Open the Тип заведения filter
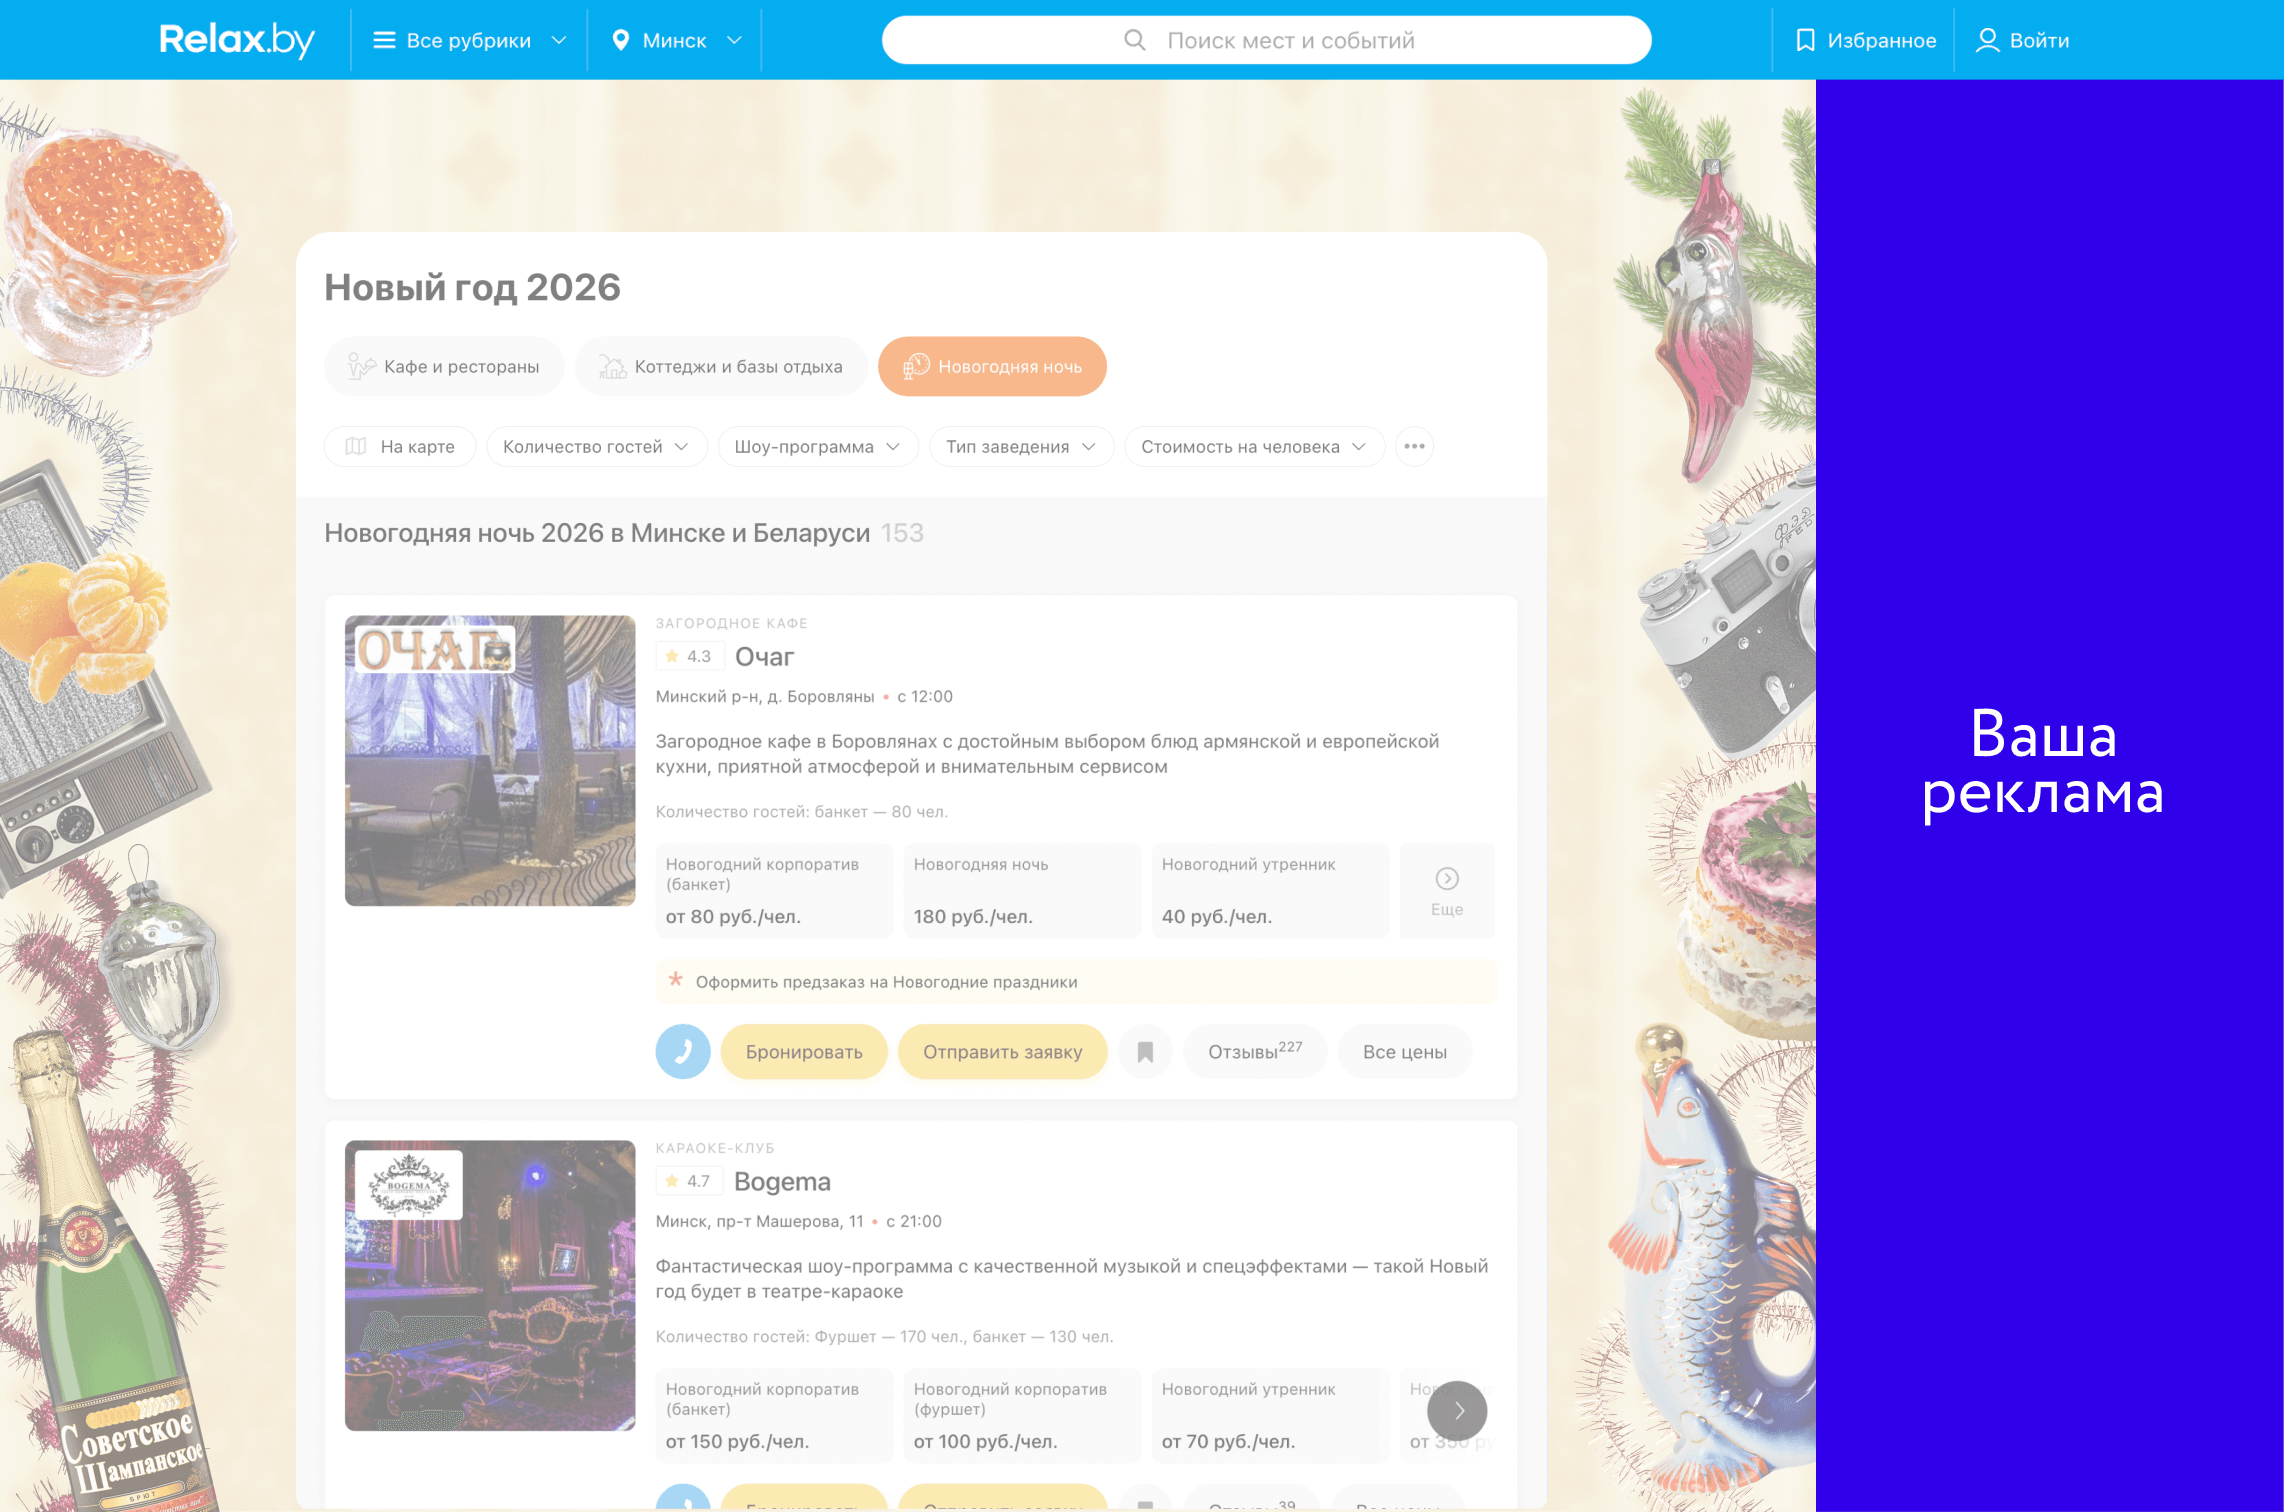The image size is (2284, 1512). coord(1021,446)
